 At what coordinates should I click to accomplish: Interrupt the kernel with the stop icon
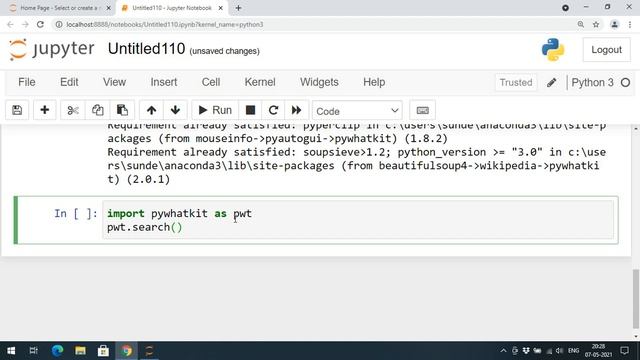[250, 110]
